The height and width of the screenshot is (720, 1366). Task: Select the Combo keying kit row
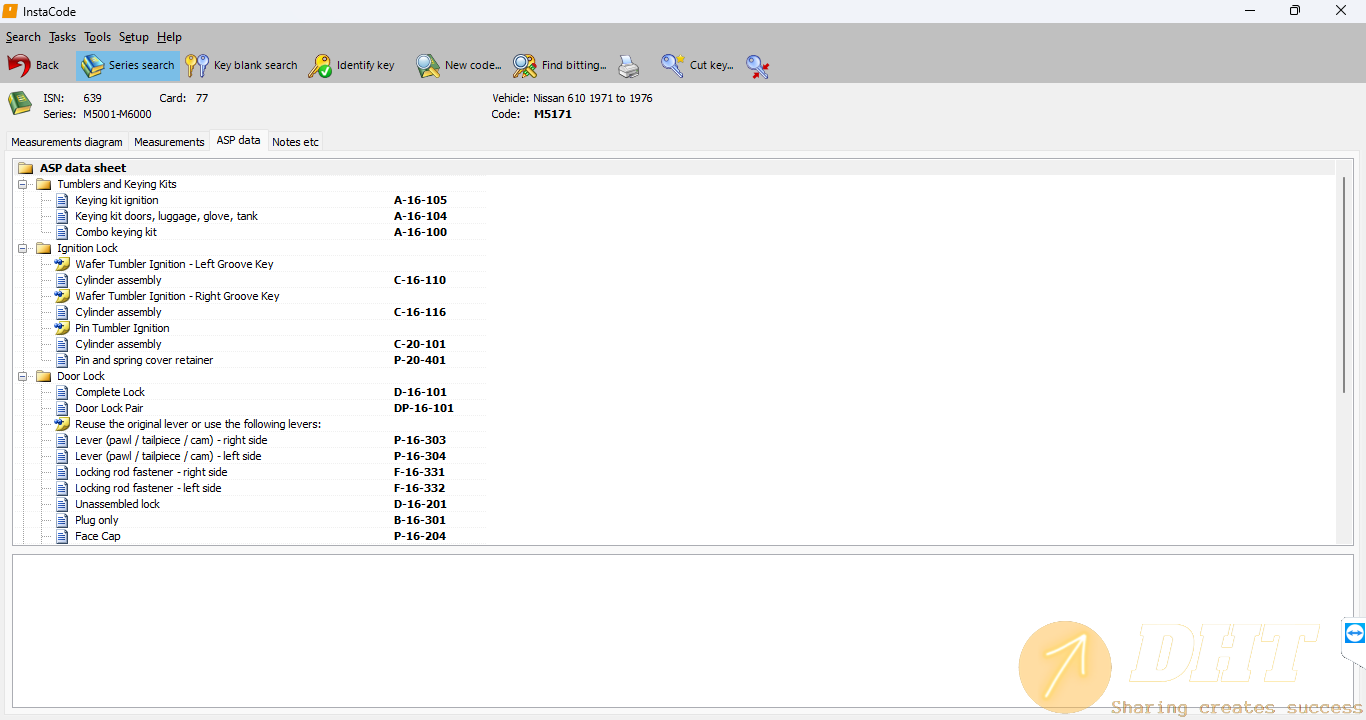click(116, 232)
